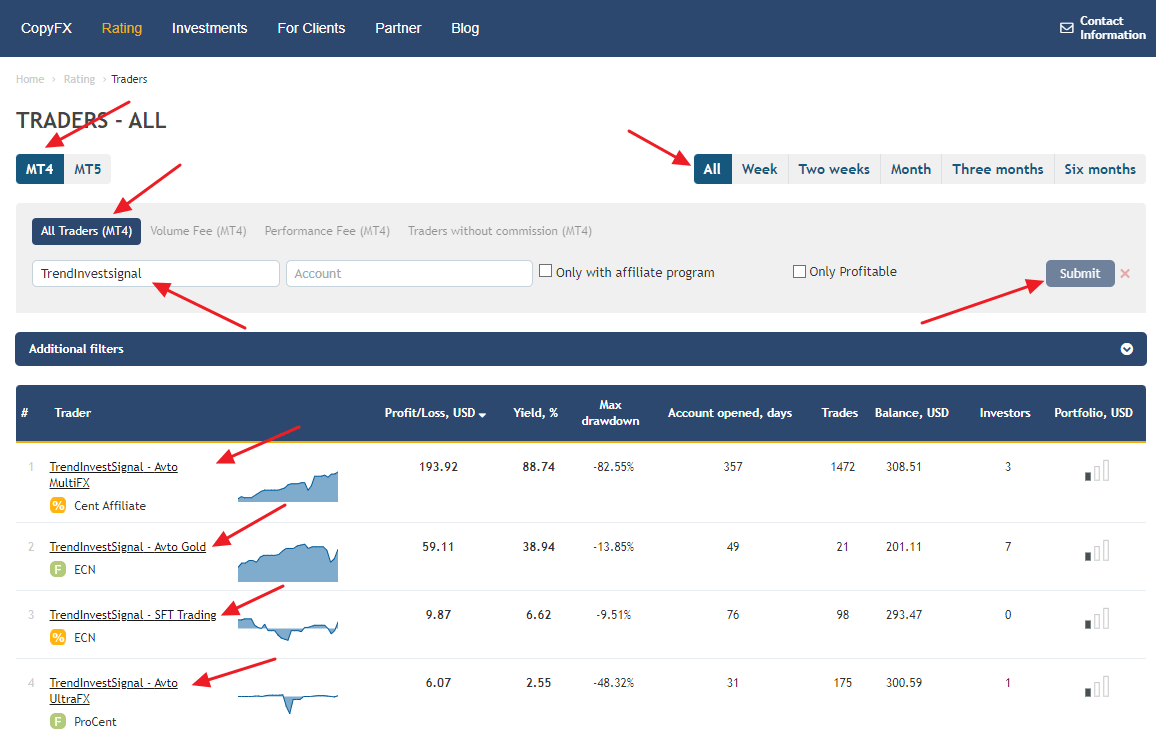Image resolution: width=1156 pixels, height=732 pixels.
Task: Sort by Profit/Loss, USD column header
Action: click(435, 413)
